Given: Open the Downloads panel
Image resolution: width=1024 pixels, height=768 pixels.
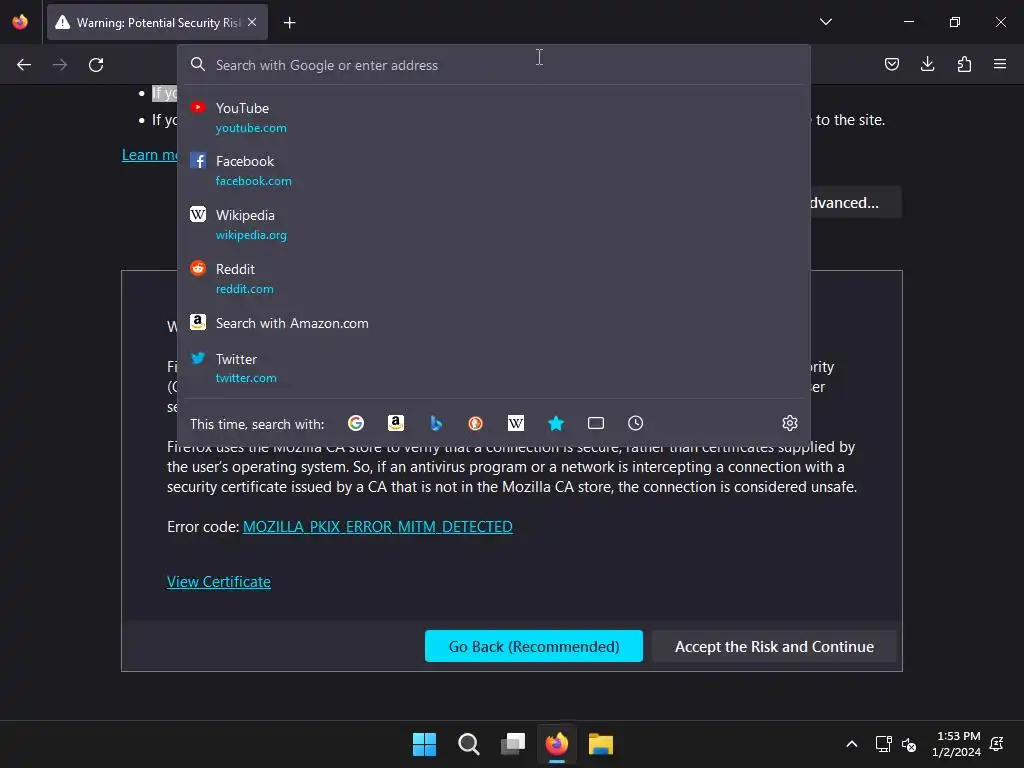Looking at the screenshot, I should (927, 64).
